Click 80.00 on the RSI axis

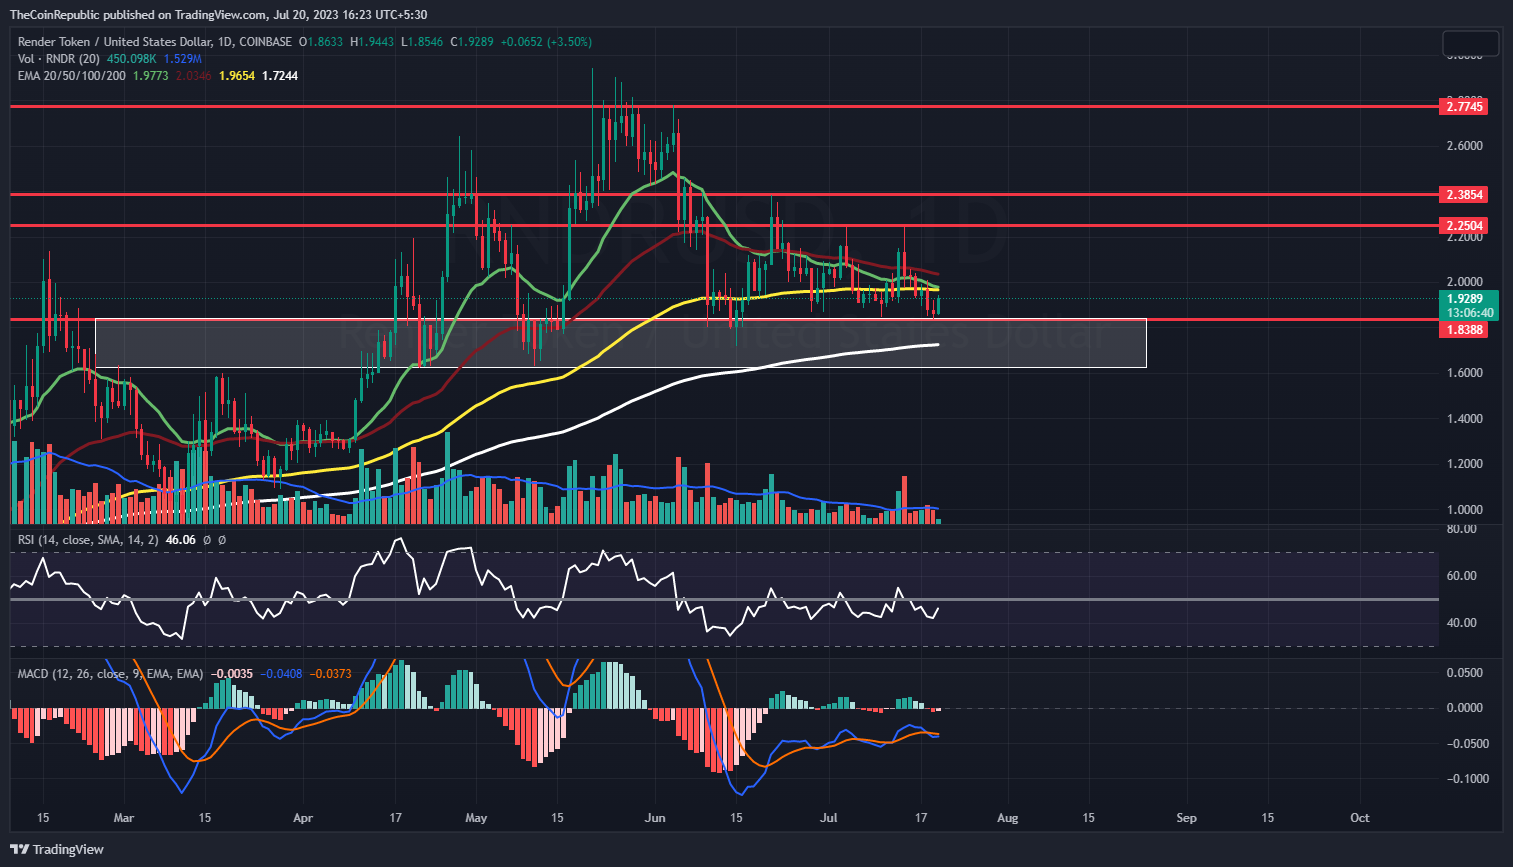1462,529
